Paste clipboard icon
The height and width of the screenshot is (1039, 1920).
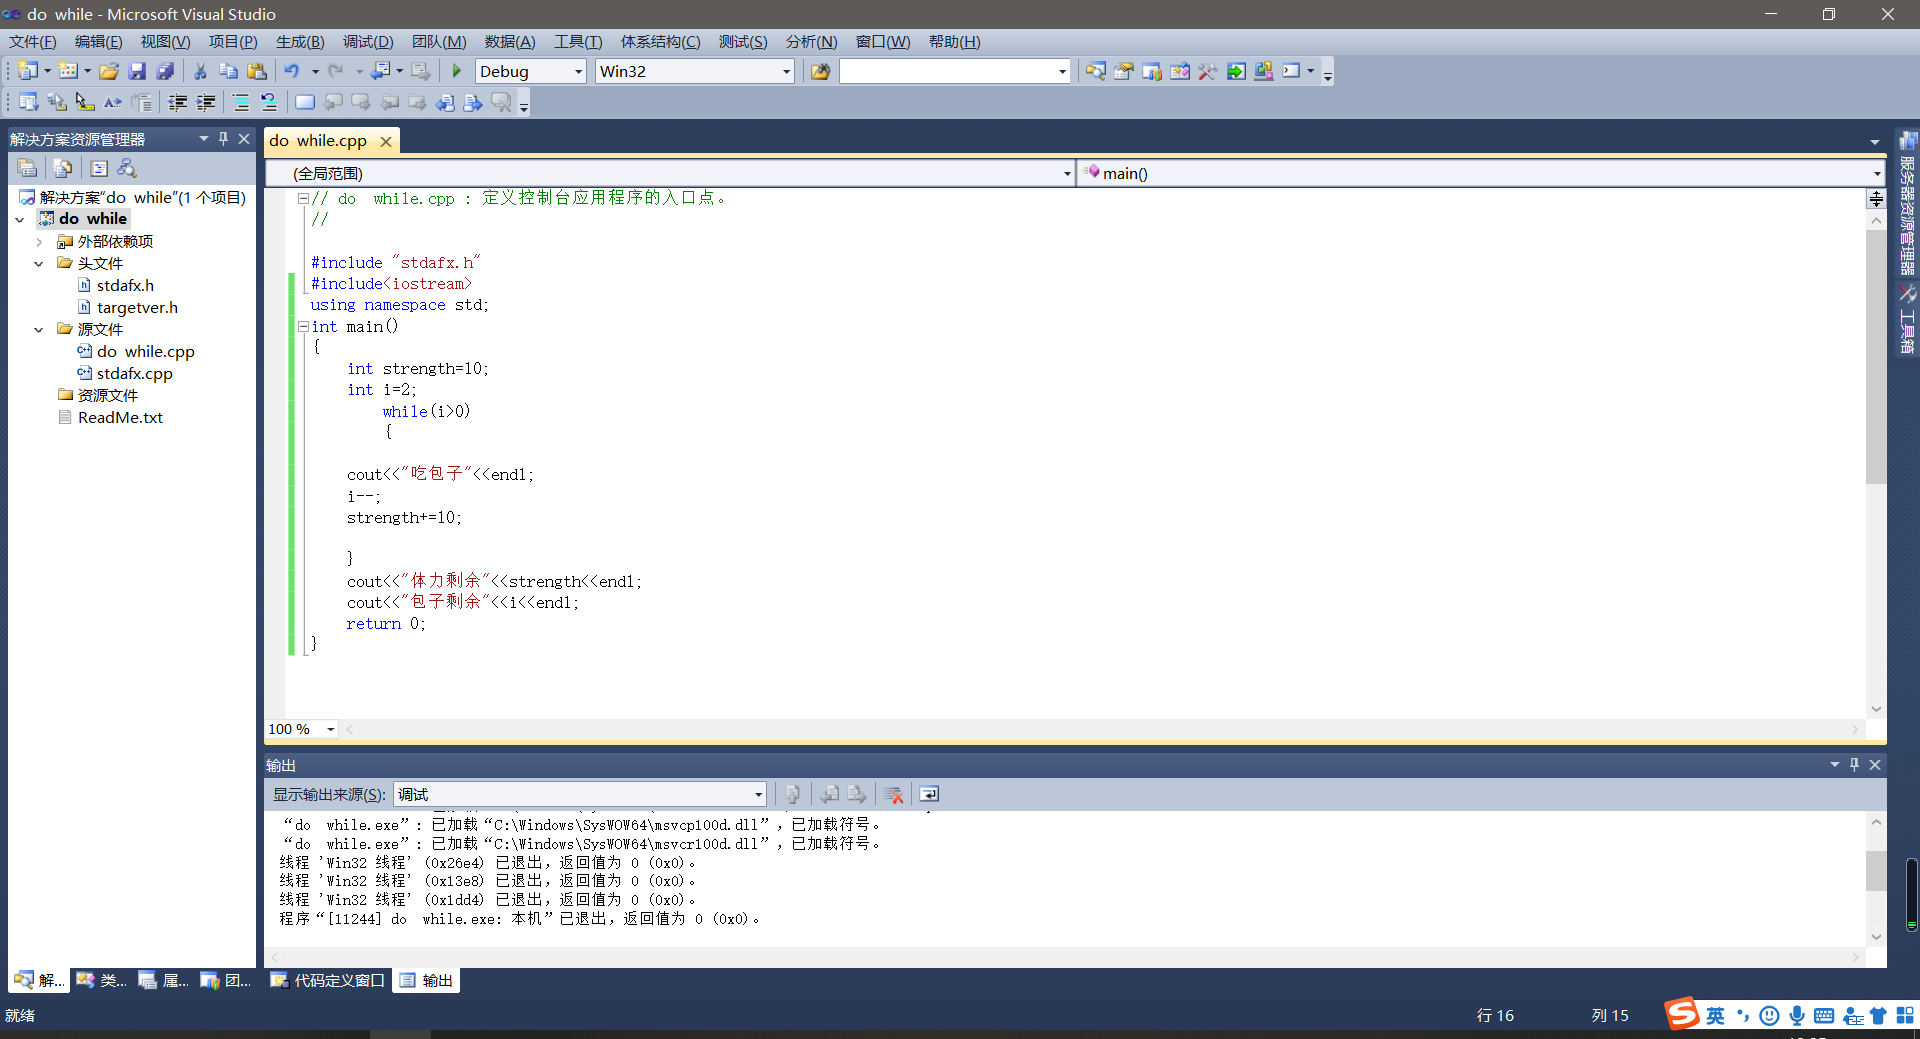click(257, 71)
